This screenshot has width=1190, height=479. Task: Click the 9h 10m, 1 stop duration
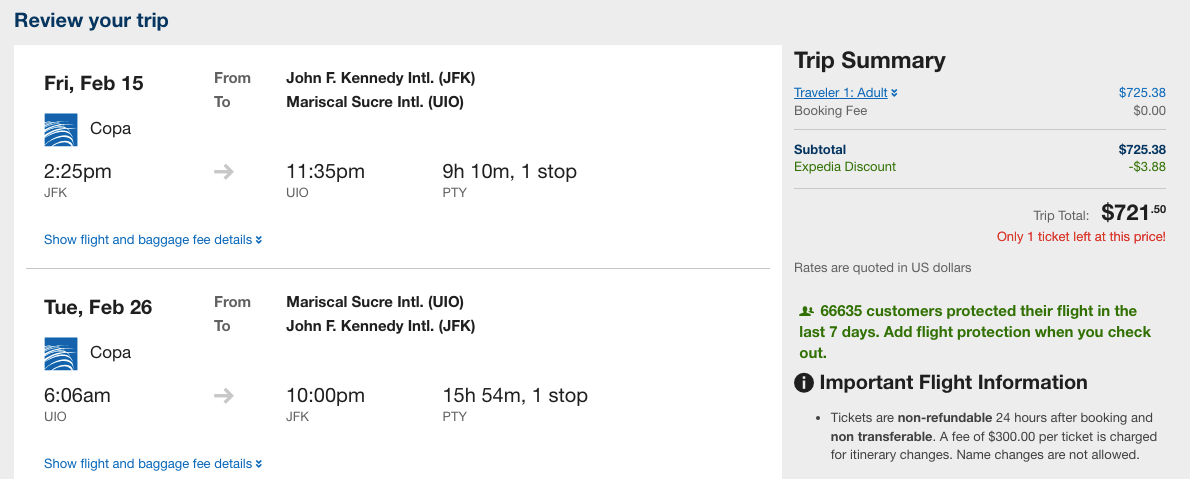click(x=510, y=172)
